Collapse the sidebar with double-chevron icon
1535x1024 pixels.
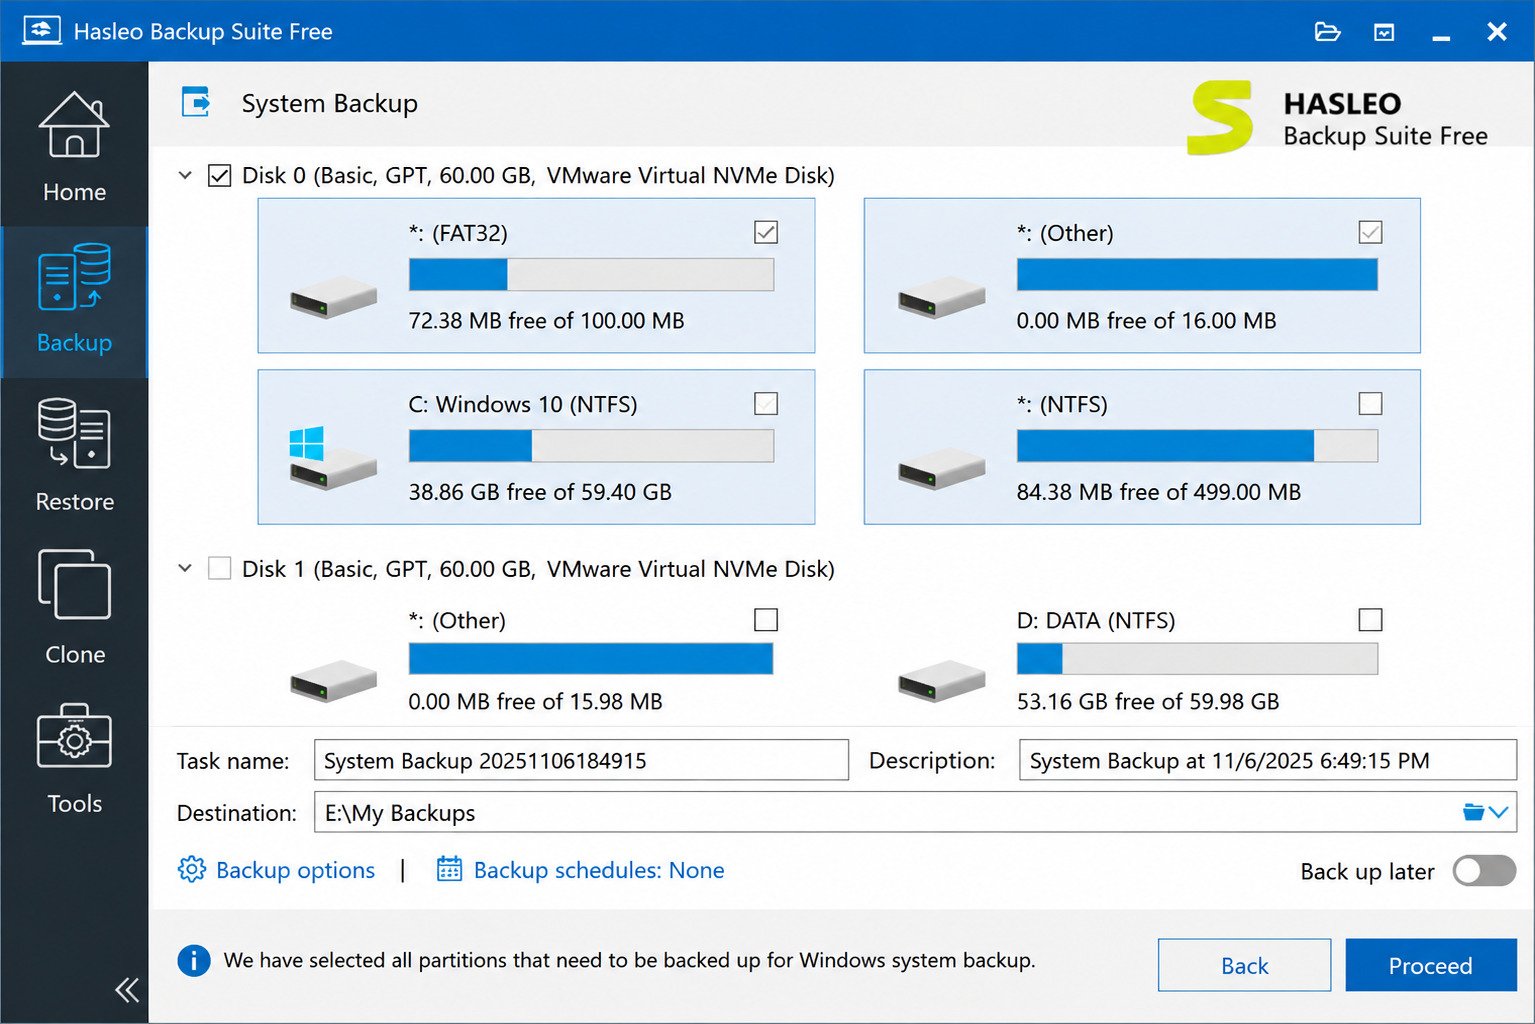click(x=127, y=990)
